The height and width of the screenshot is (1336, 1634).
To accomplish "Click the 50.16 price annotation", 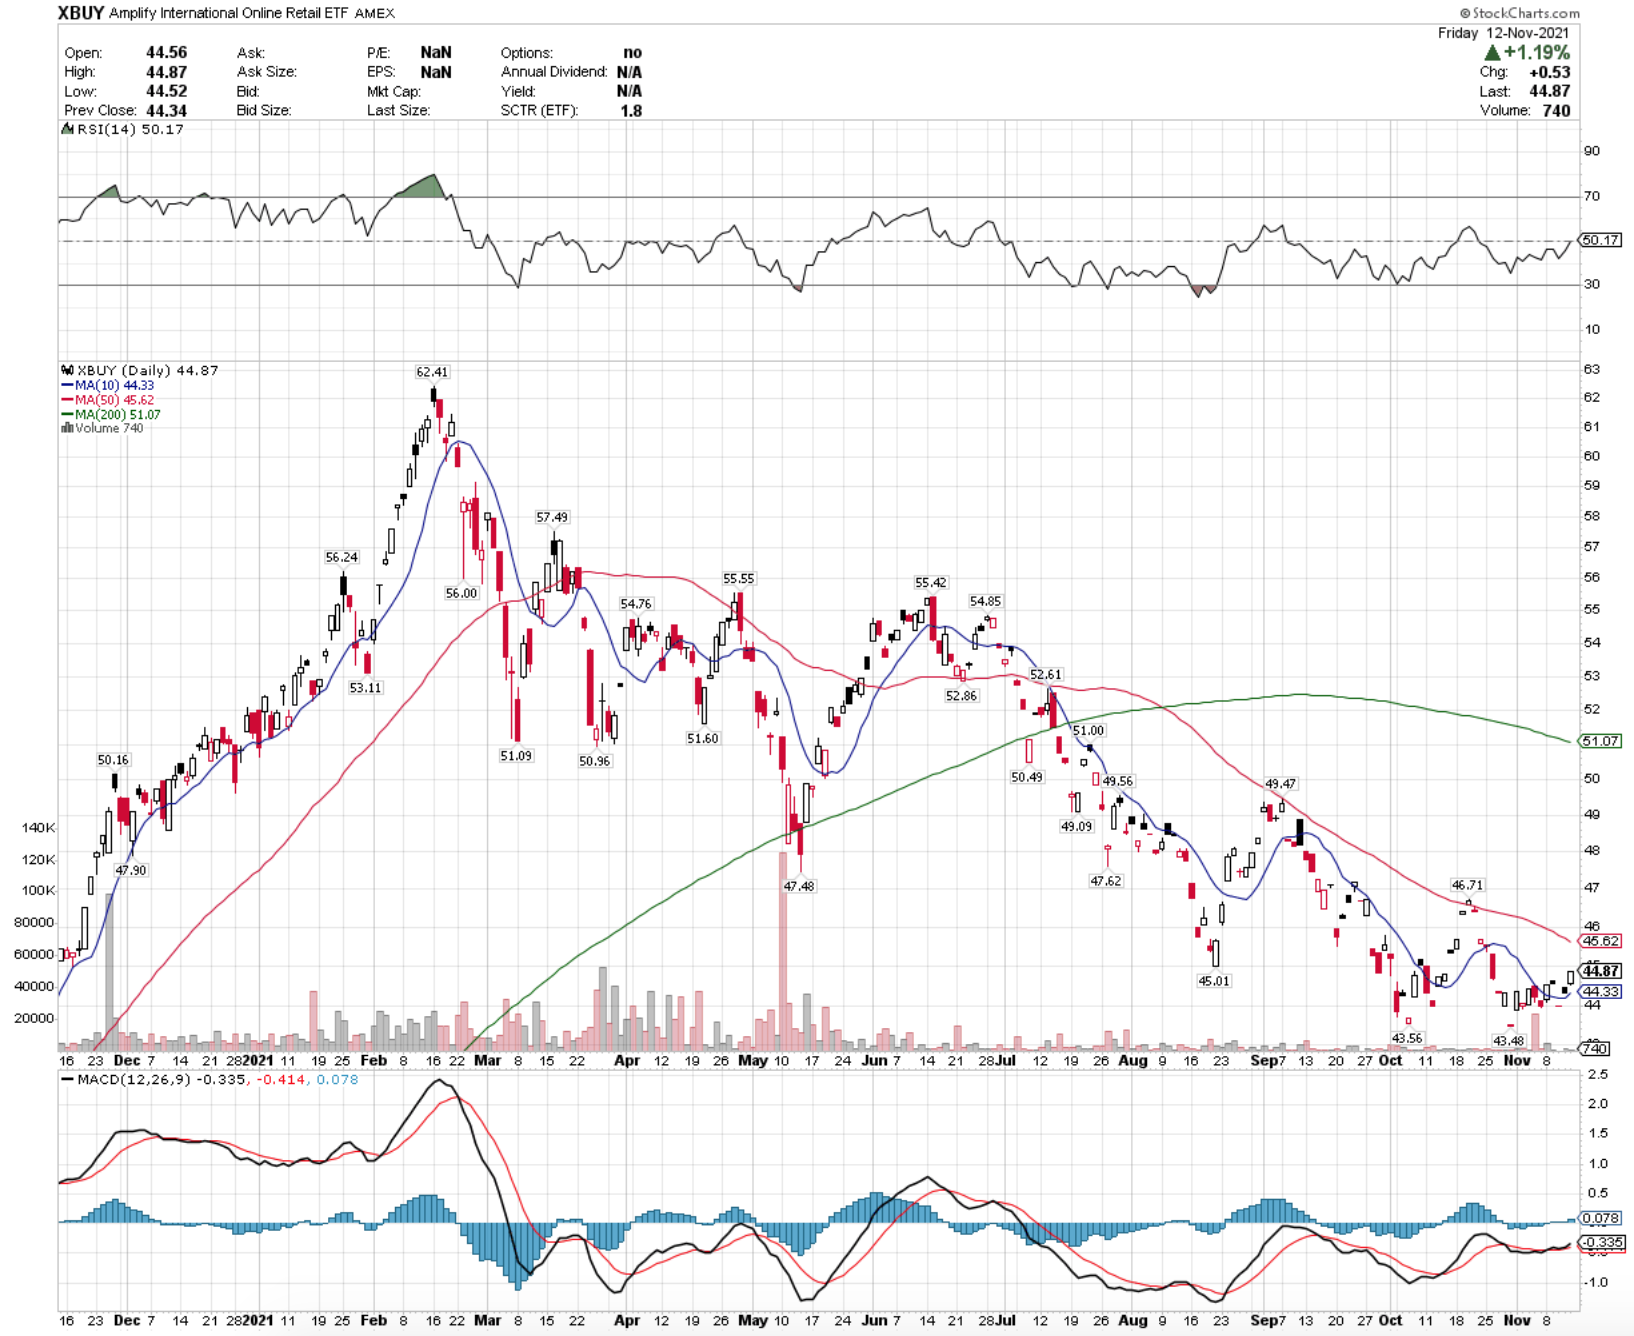I will coord(113,760).
